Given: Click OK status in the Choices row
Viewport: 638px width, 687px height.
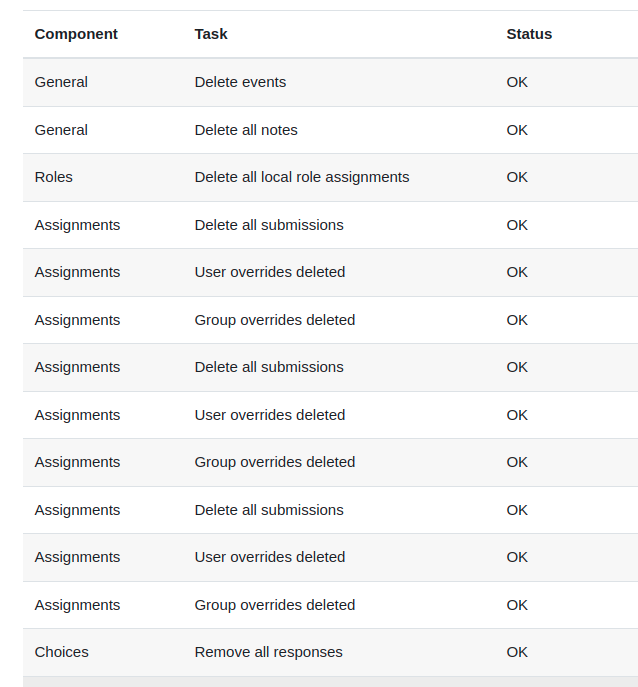Looking at the screenshot, I should click(517, 652).
